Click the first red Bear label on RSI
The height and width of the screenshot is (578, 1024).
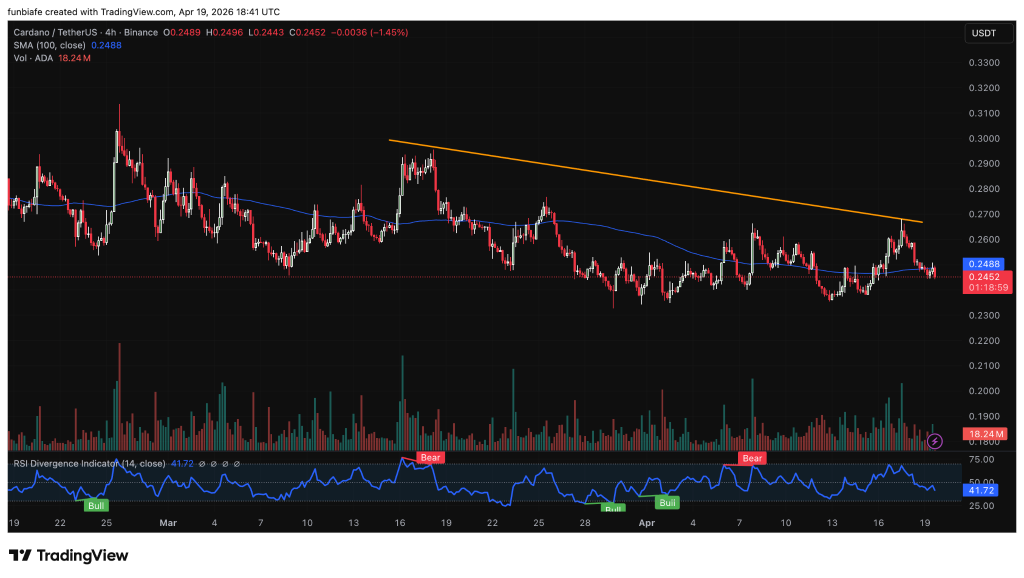pos(429,457)
